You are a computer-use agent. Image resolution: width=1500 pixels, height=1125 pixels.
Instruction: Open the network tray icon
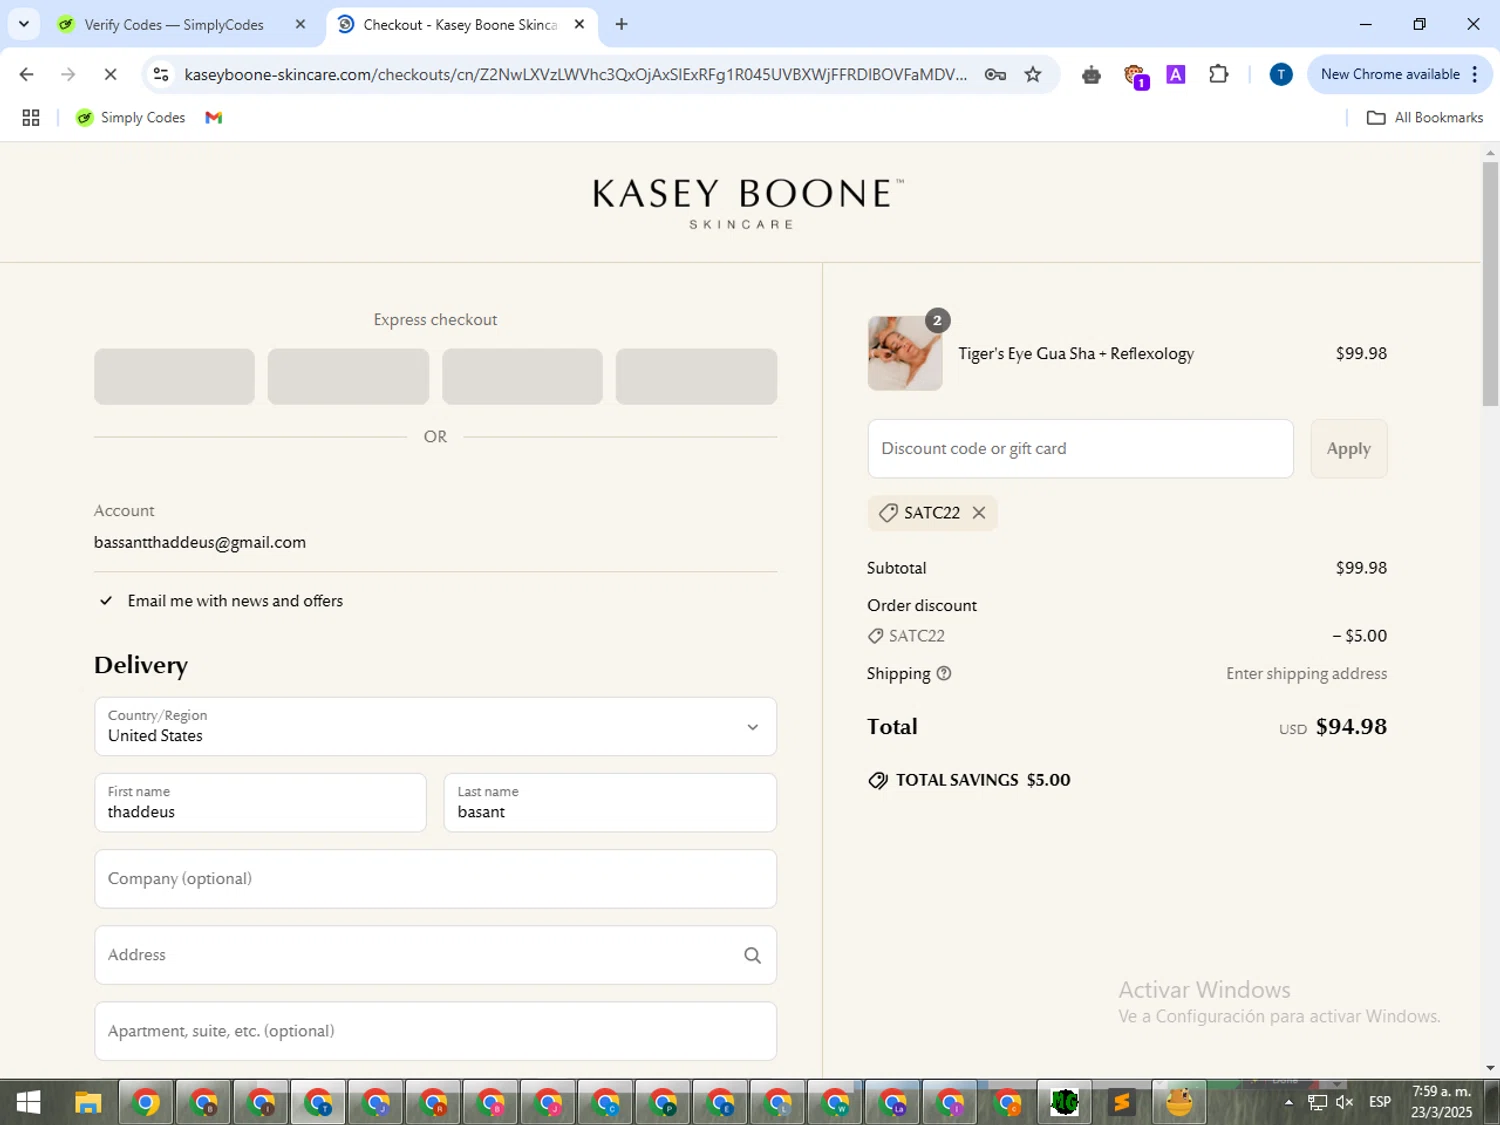(1317, 1102)
